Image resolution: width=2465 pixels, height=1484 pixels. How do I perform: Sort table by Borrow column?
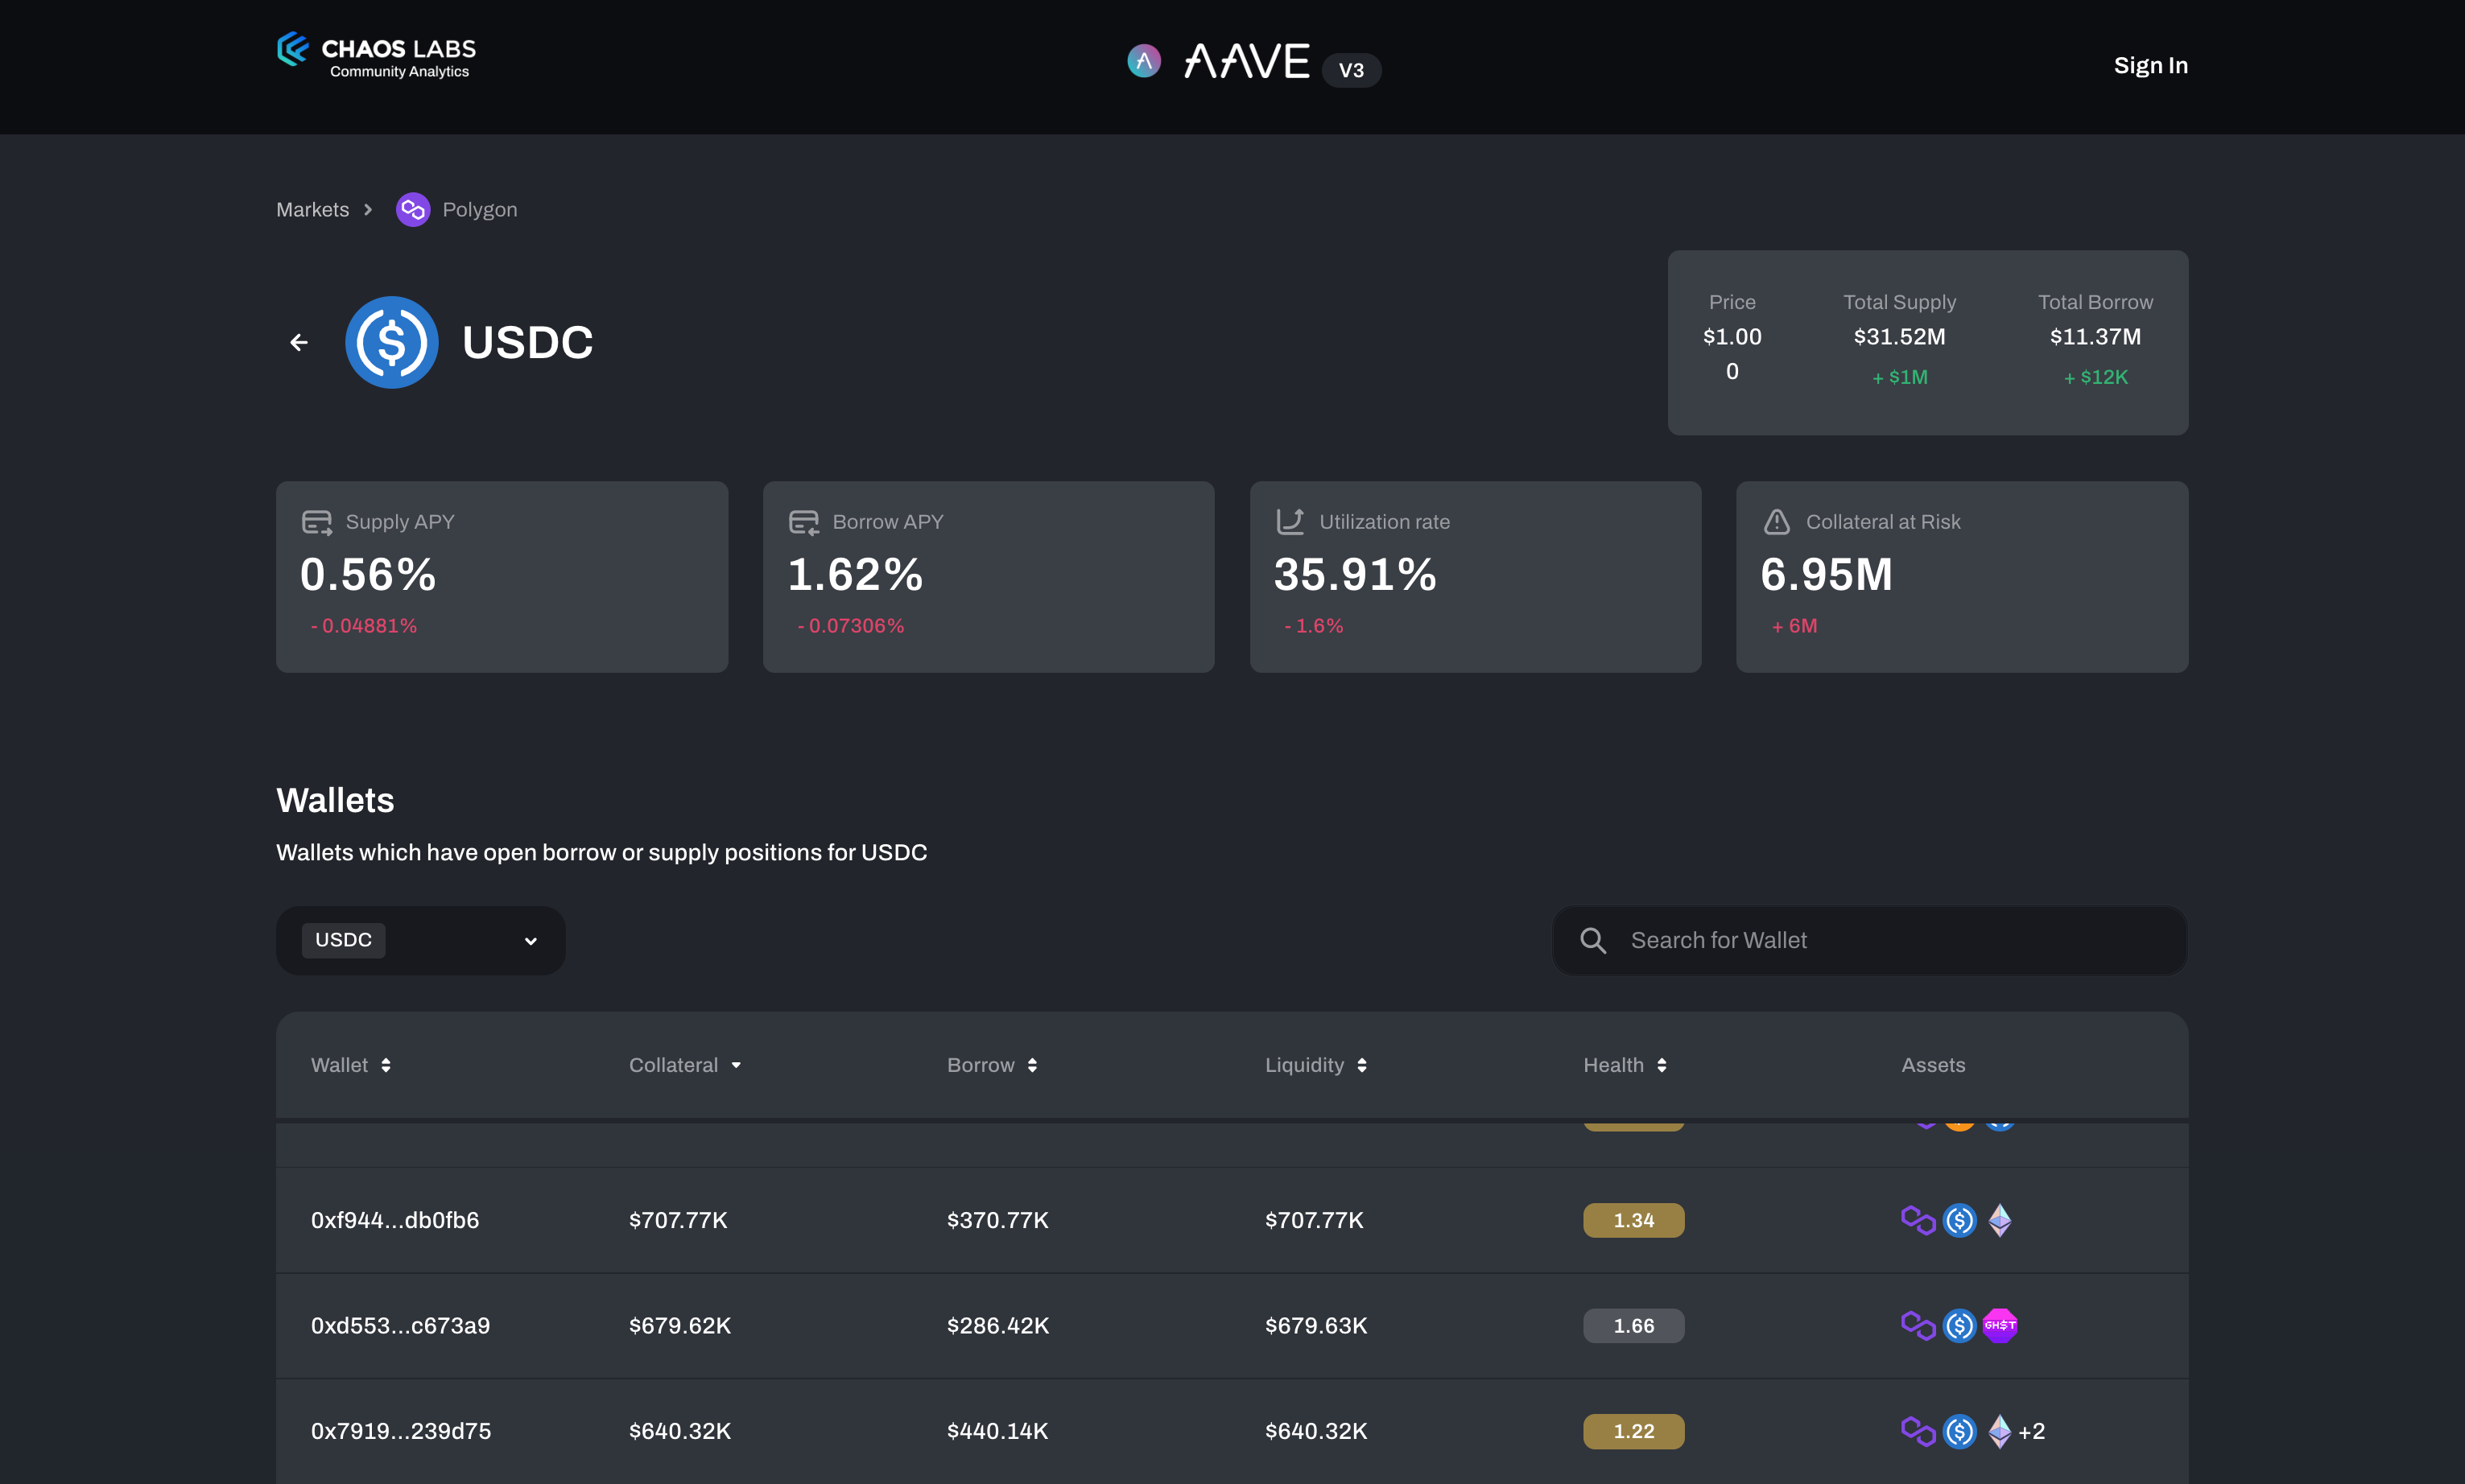[1032, 1065]
